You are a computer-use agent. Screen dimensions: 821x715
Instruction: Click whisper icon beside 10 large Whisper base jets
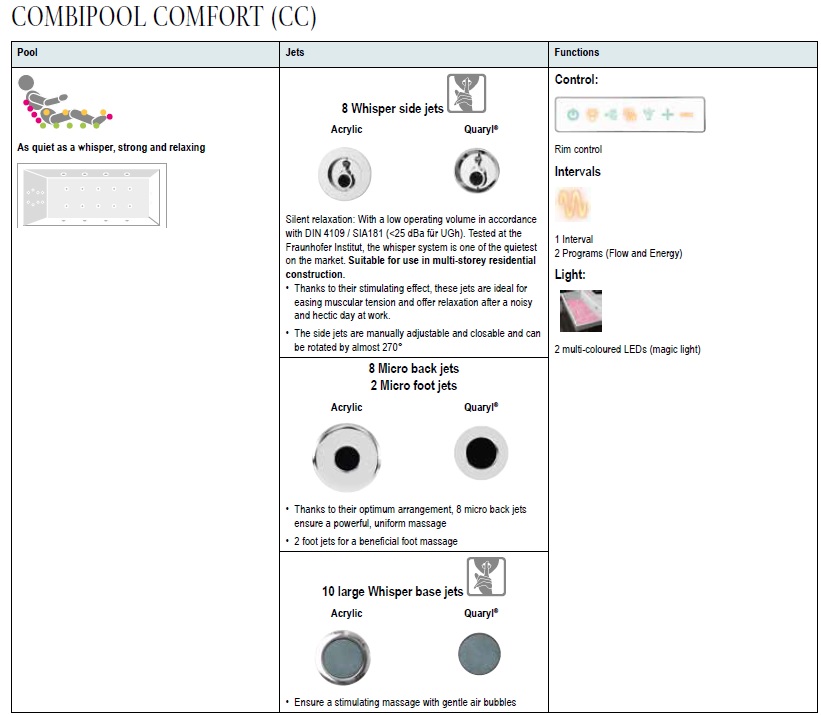[486, 577]
